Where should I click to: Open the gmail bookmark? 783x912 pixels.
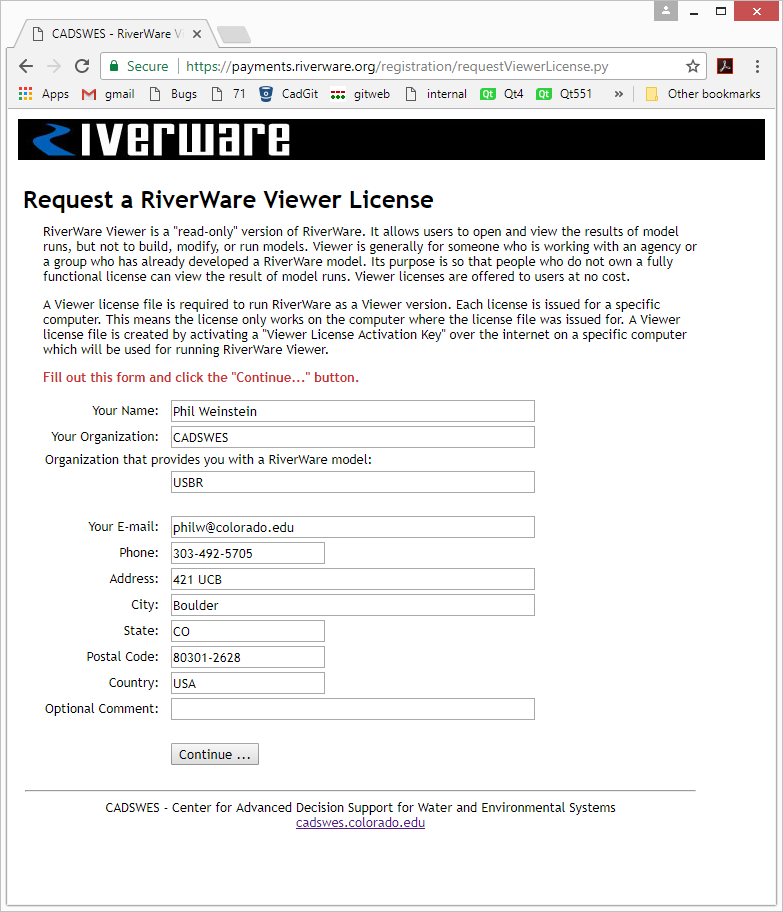108,94
